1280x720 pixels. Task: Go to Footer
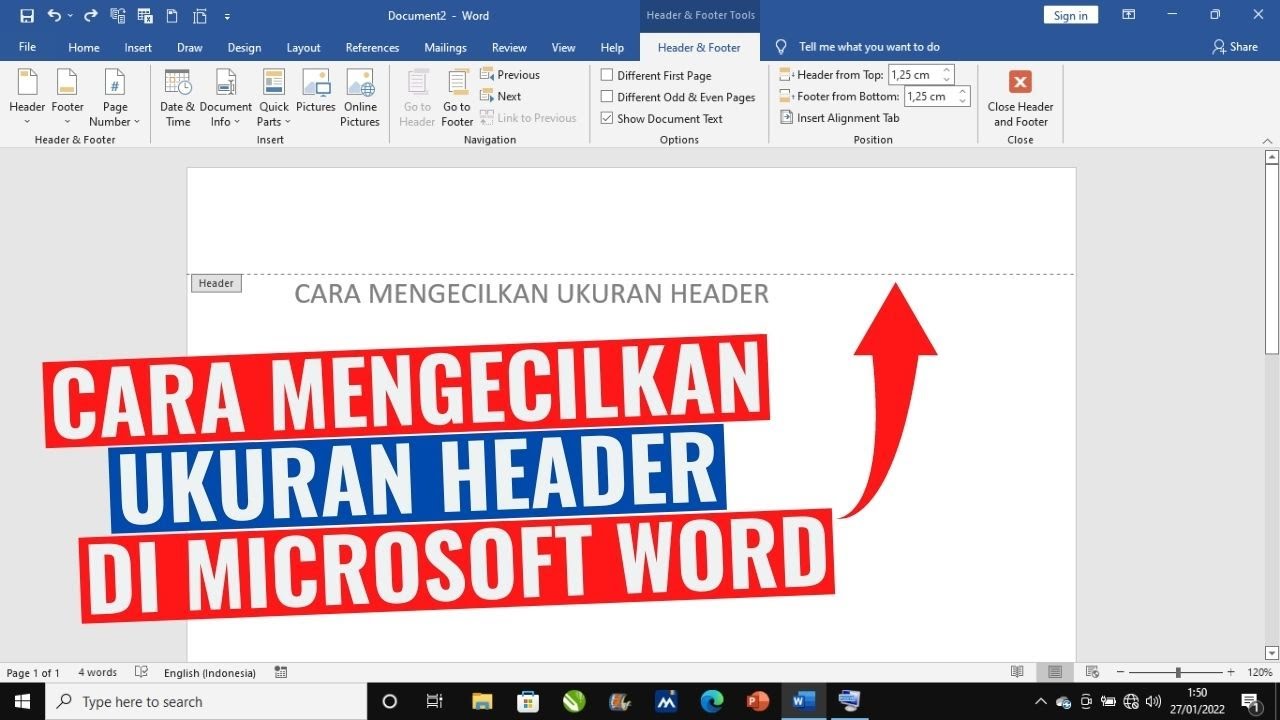[x=457, y=98]
